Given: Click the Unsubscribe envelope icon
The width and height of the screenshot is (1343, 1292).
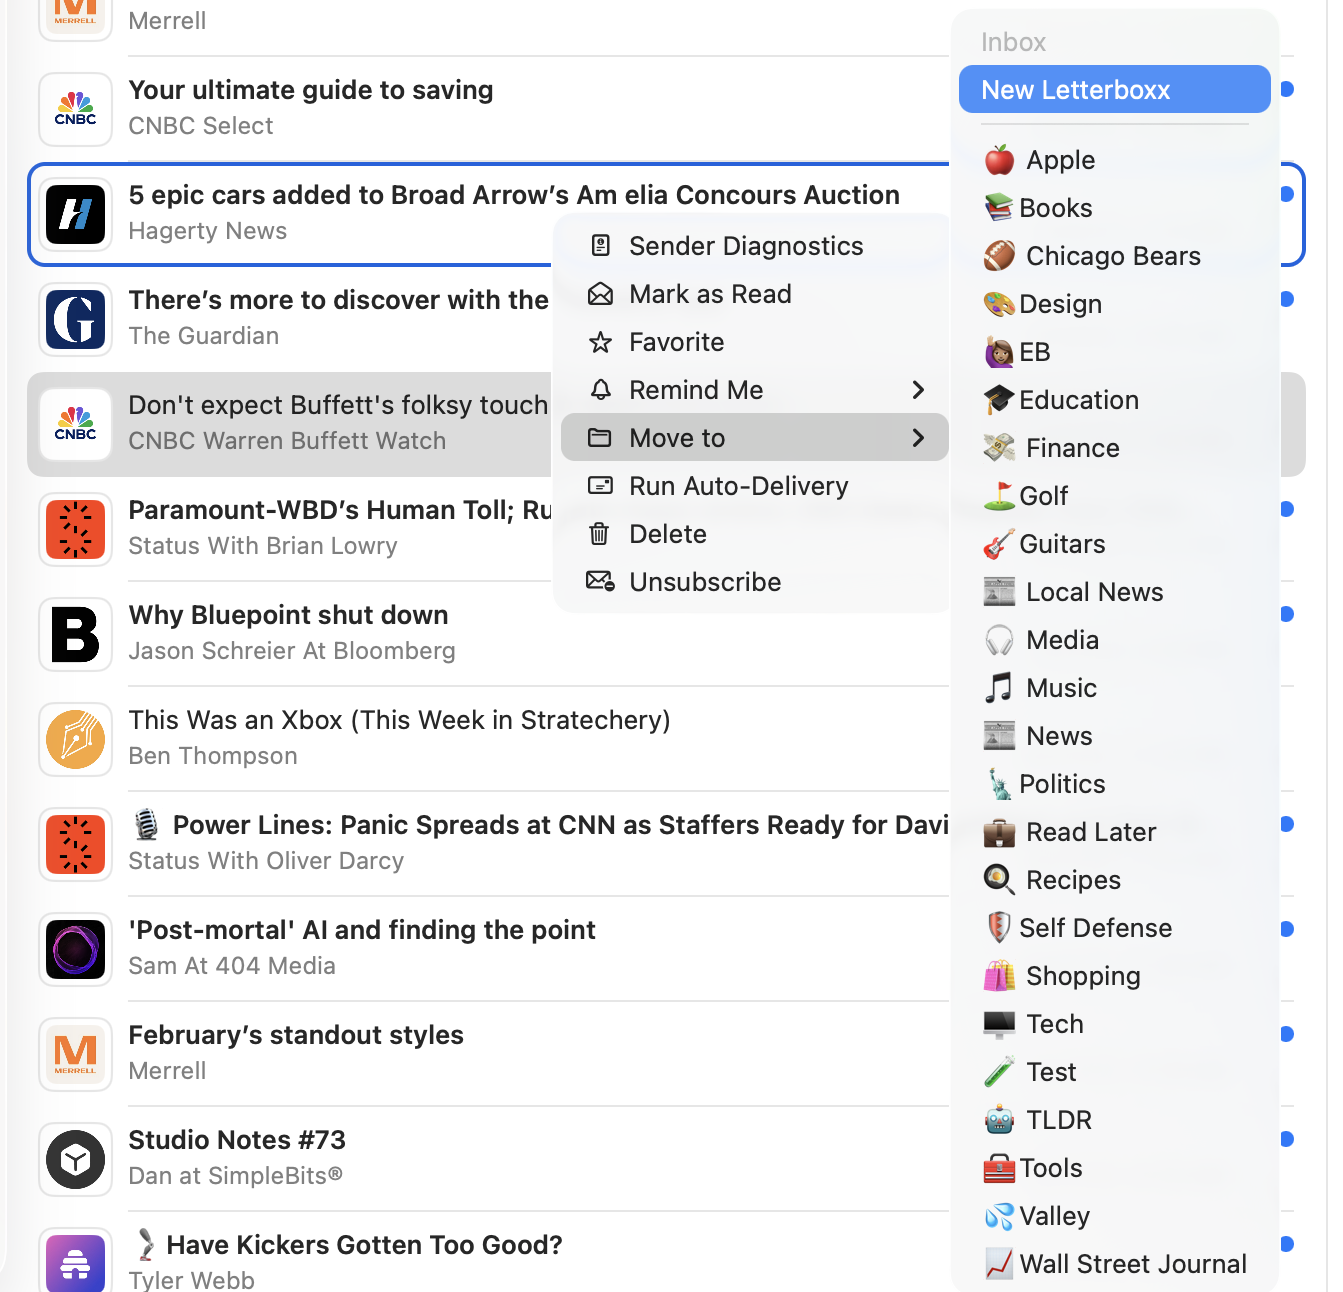Looking at the screenshot, I should 600,581.
